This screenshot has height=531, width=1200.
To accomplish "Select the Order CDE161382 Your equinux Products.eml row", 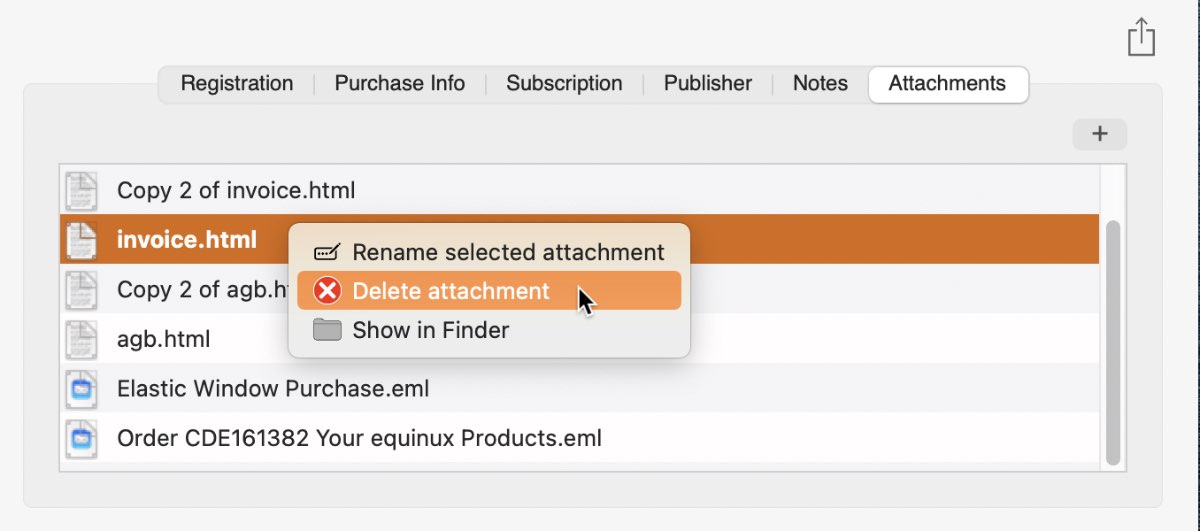I will 580,438.
